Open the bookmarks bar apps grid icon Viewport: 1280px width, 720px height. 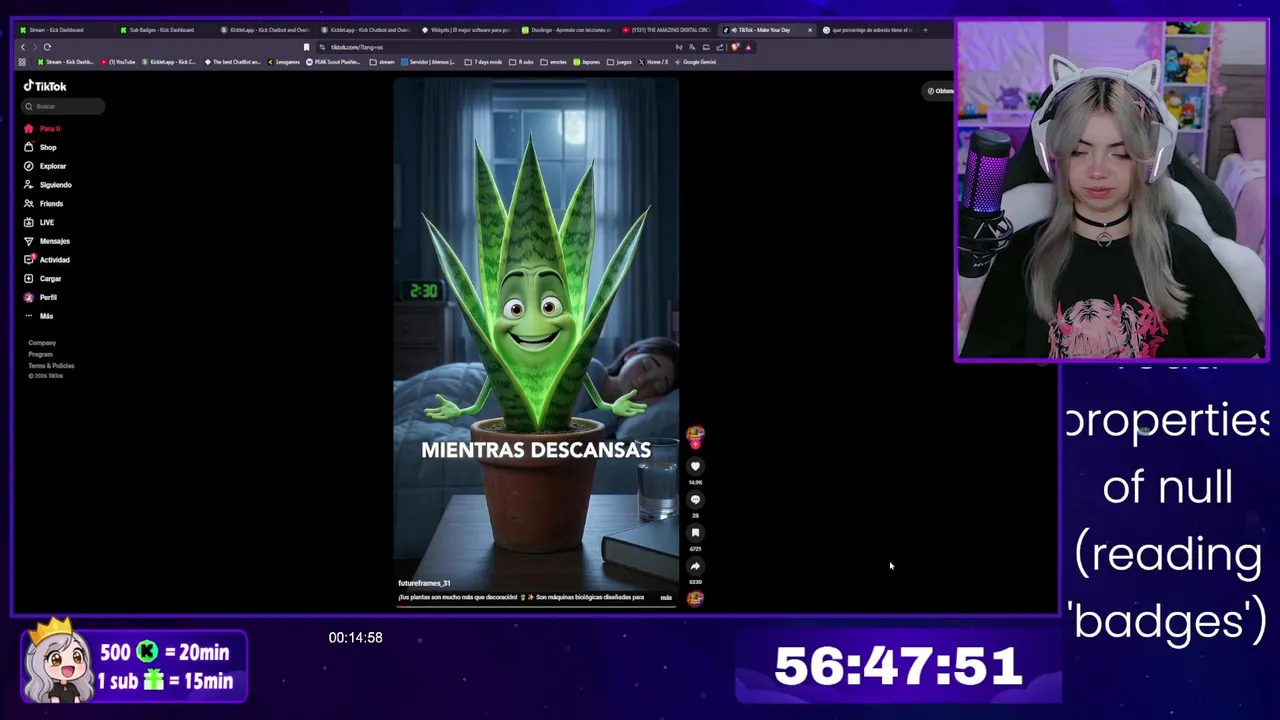coord(22,62)
